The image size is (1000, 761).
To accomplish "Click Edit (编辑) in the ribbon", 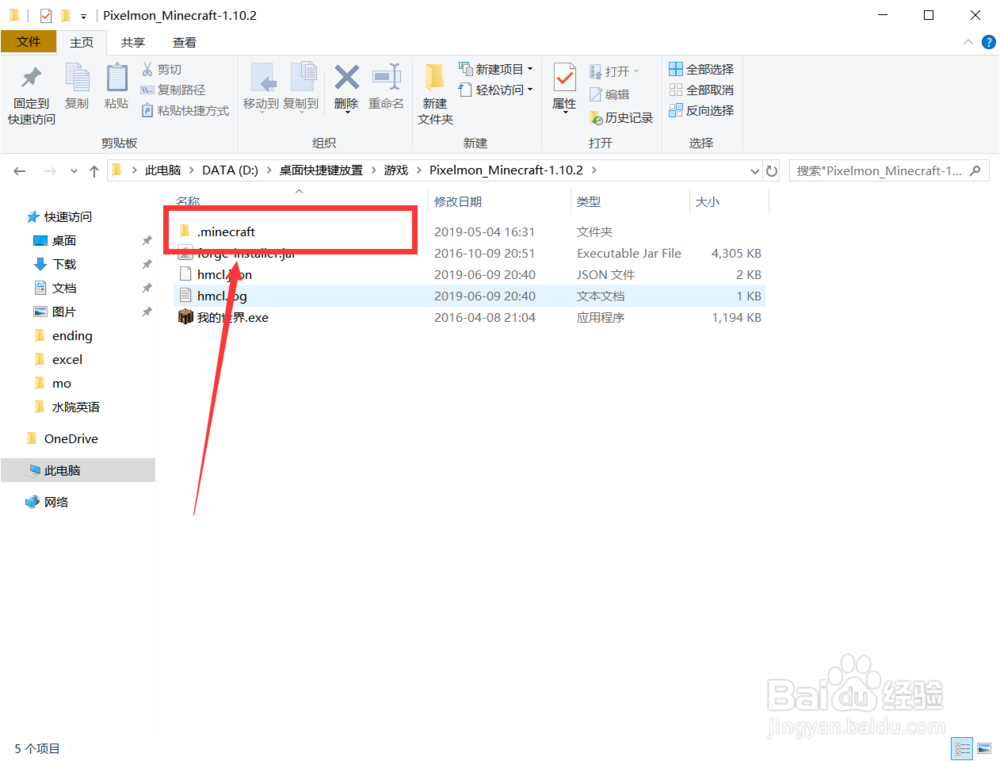I will coord(610,94).
